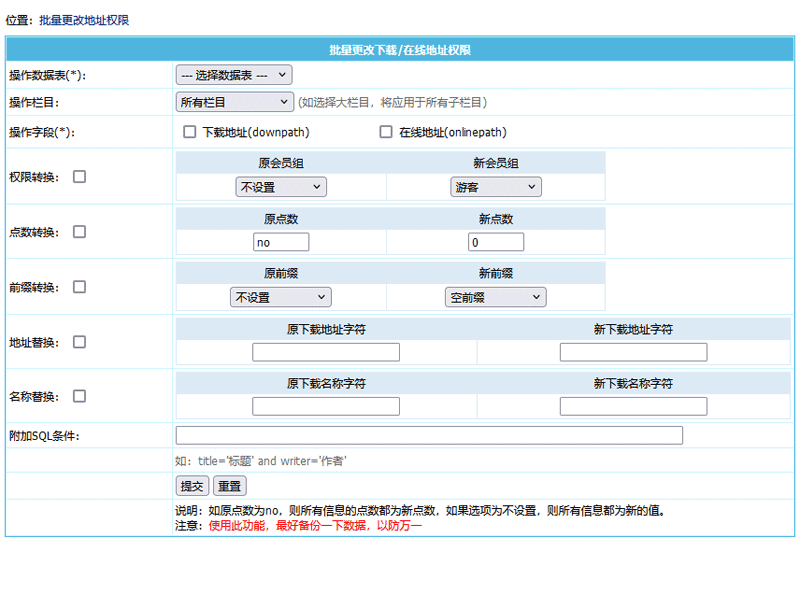Enable the 点数转换 checkbox
Viewport: 800px width, 609px height.
tap(80, 232)
